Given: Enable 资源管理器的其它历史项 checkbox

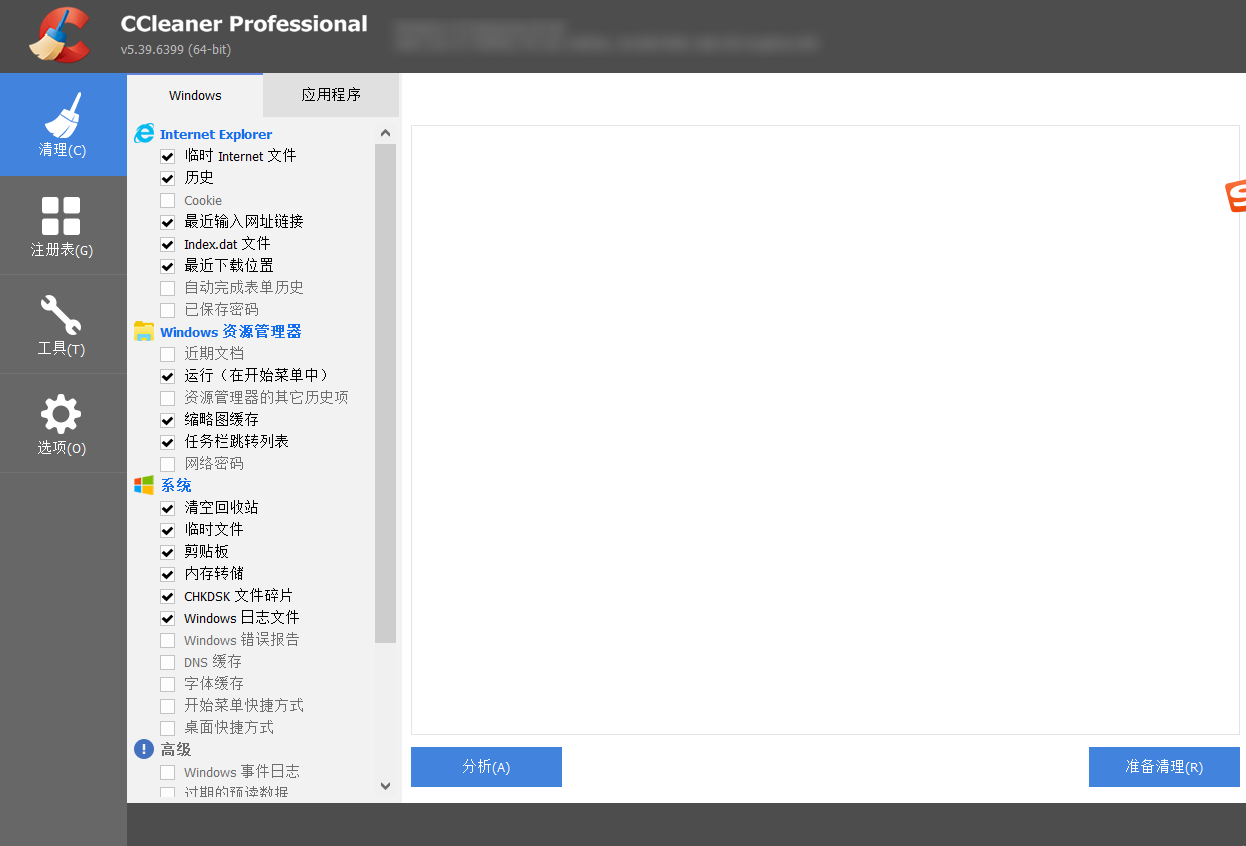Looking at the screenshot, I should tap(167, 399).
